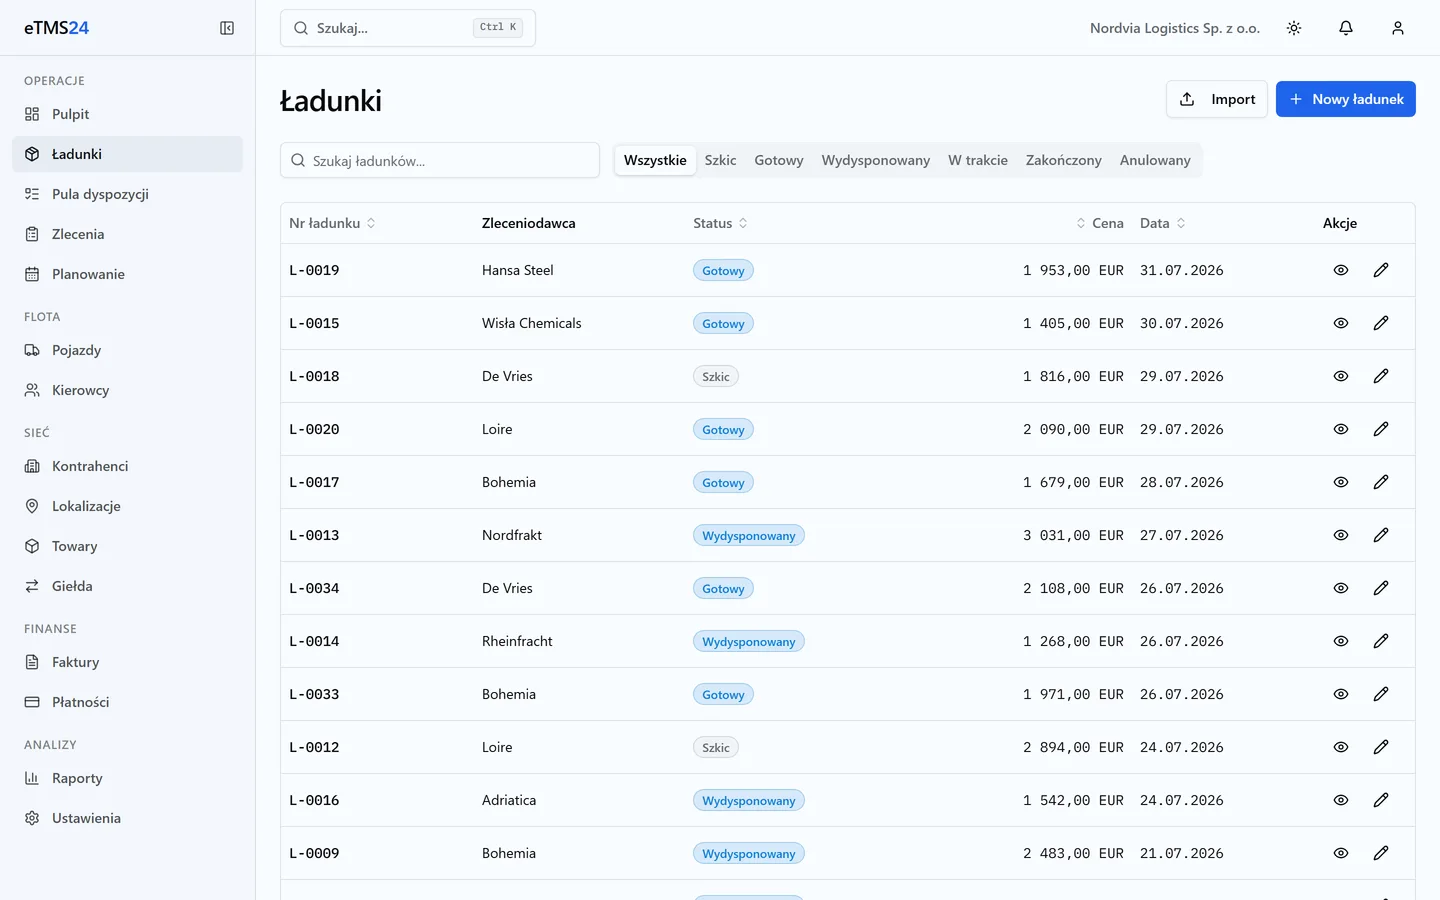
Task: Edit load L-0013 pencil icon
Action: [1381, 535]
